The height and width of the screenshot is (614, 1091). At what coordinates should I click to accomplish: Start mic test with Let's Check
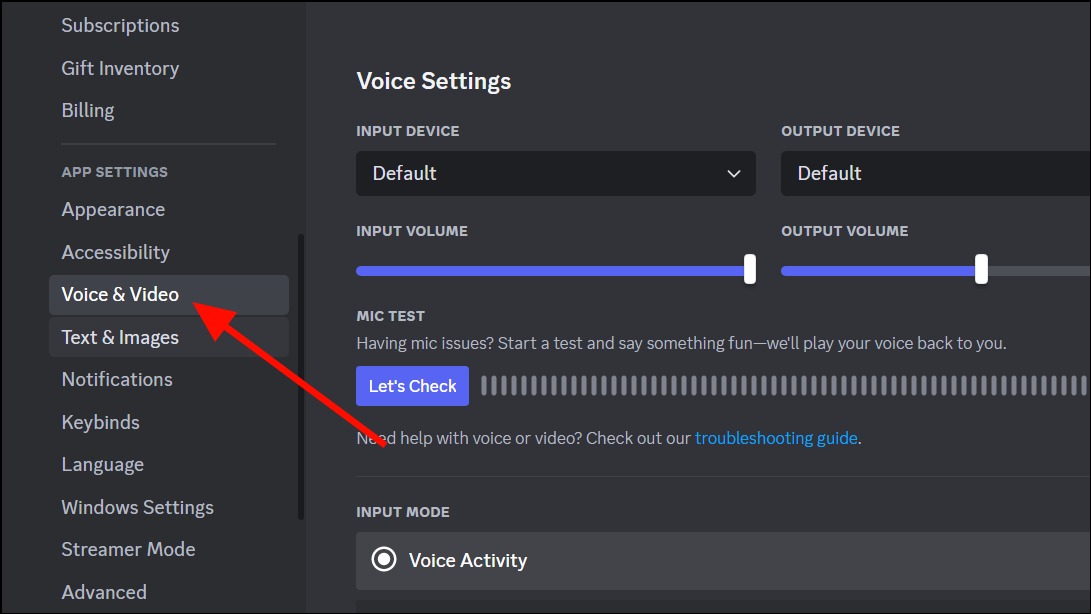pos(412,386)
